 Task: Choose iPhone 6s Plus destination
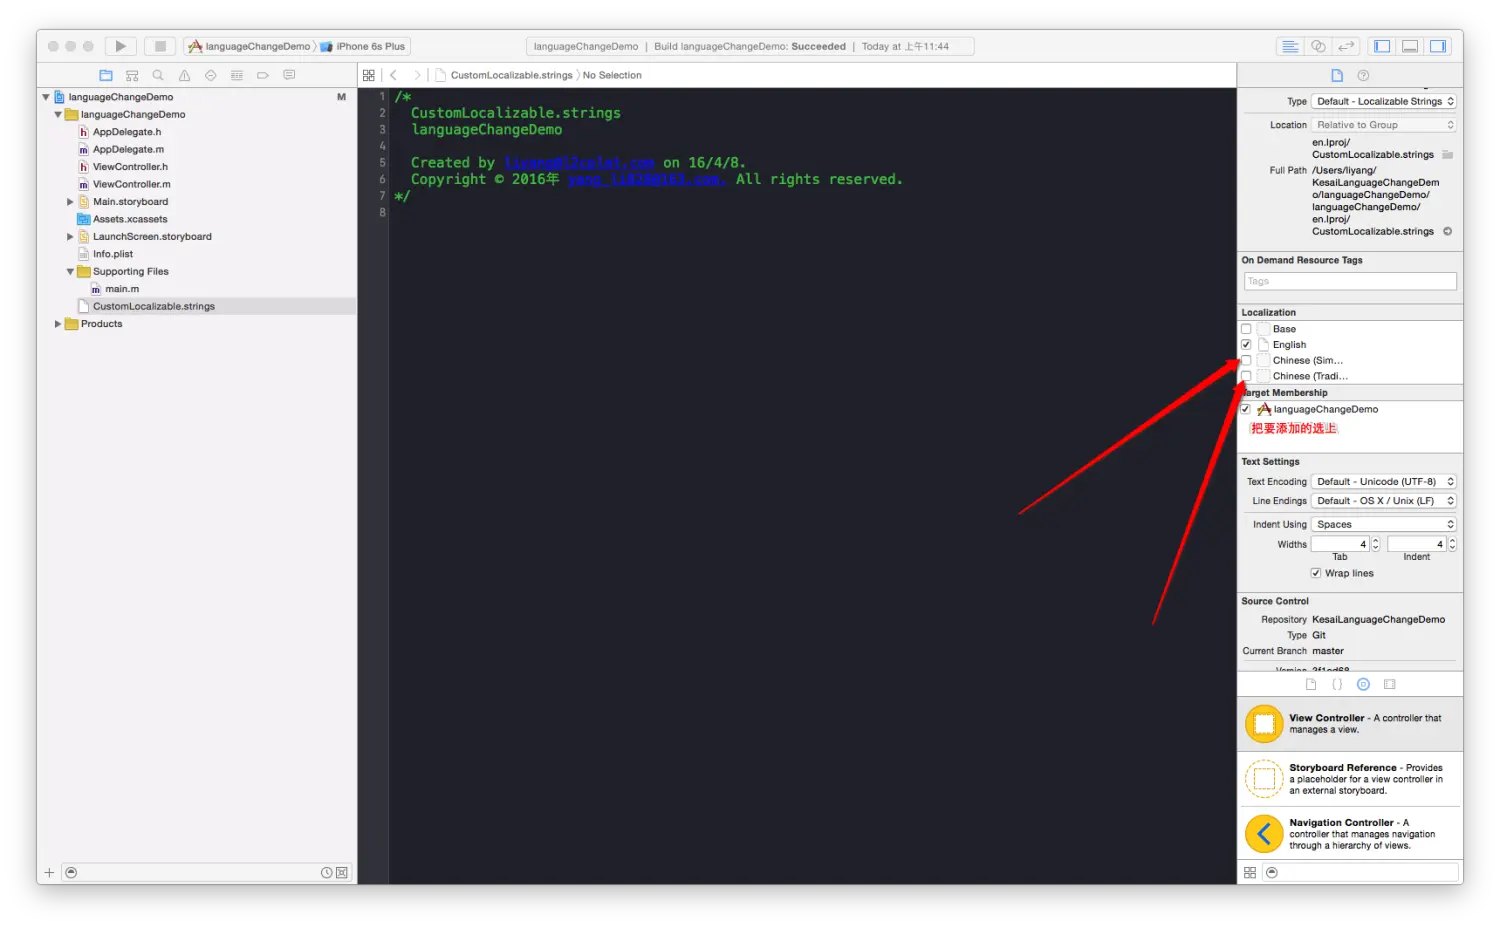click(x=363, y=46)
